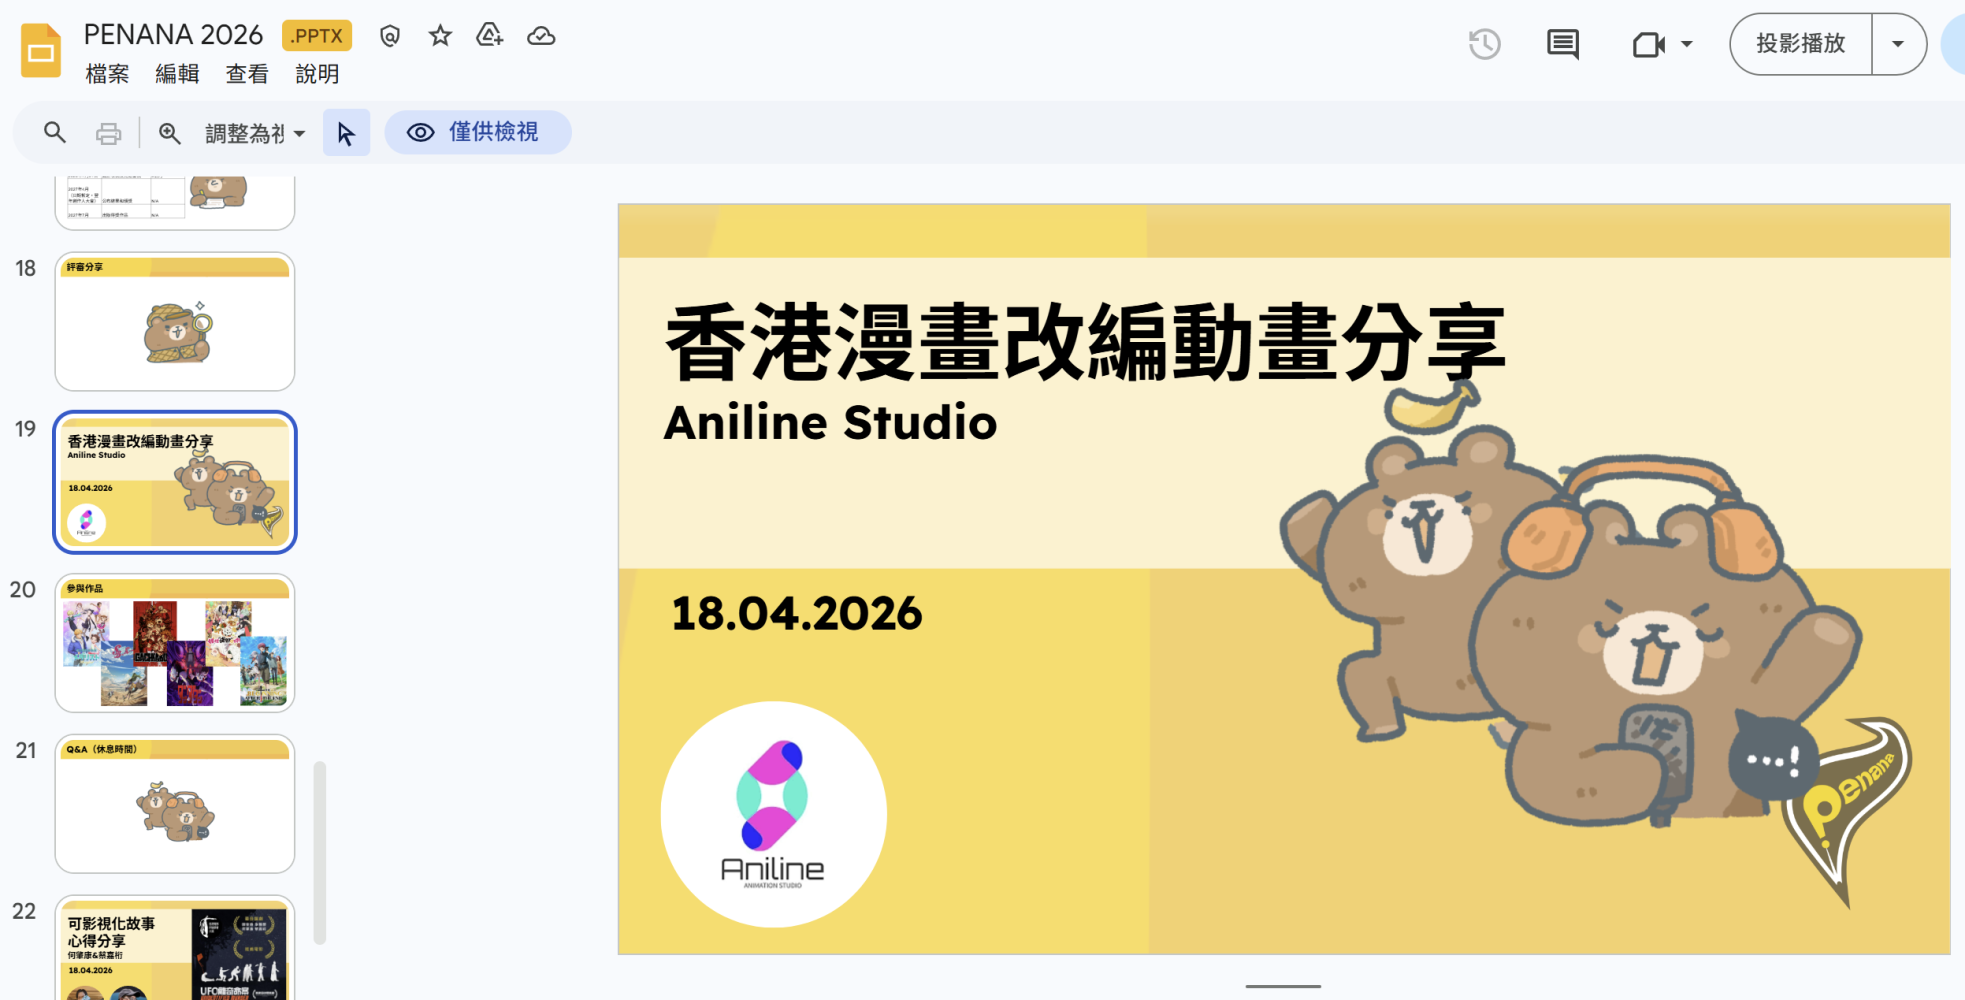Start 投影播放 slideshow

coord(1801,44)
